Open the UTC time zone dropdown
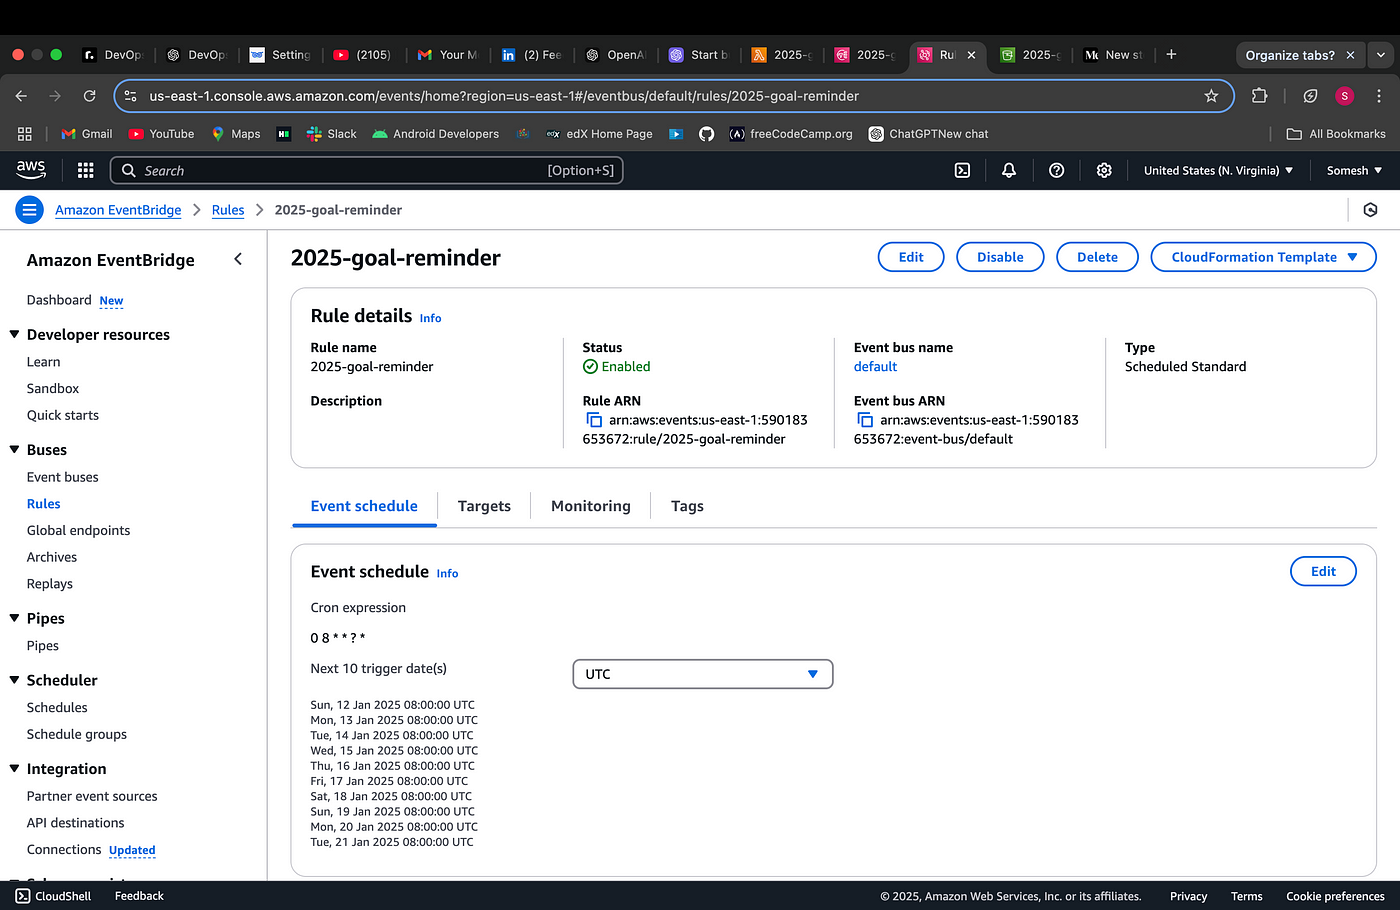 (702, 674)
